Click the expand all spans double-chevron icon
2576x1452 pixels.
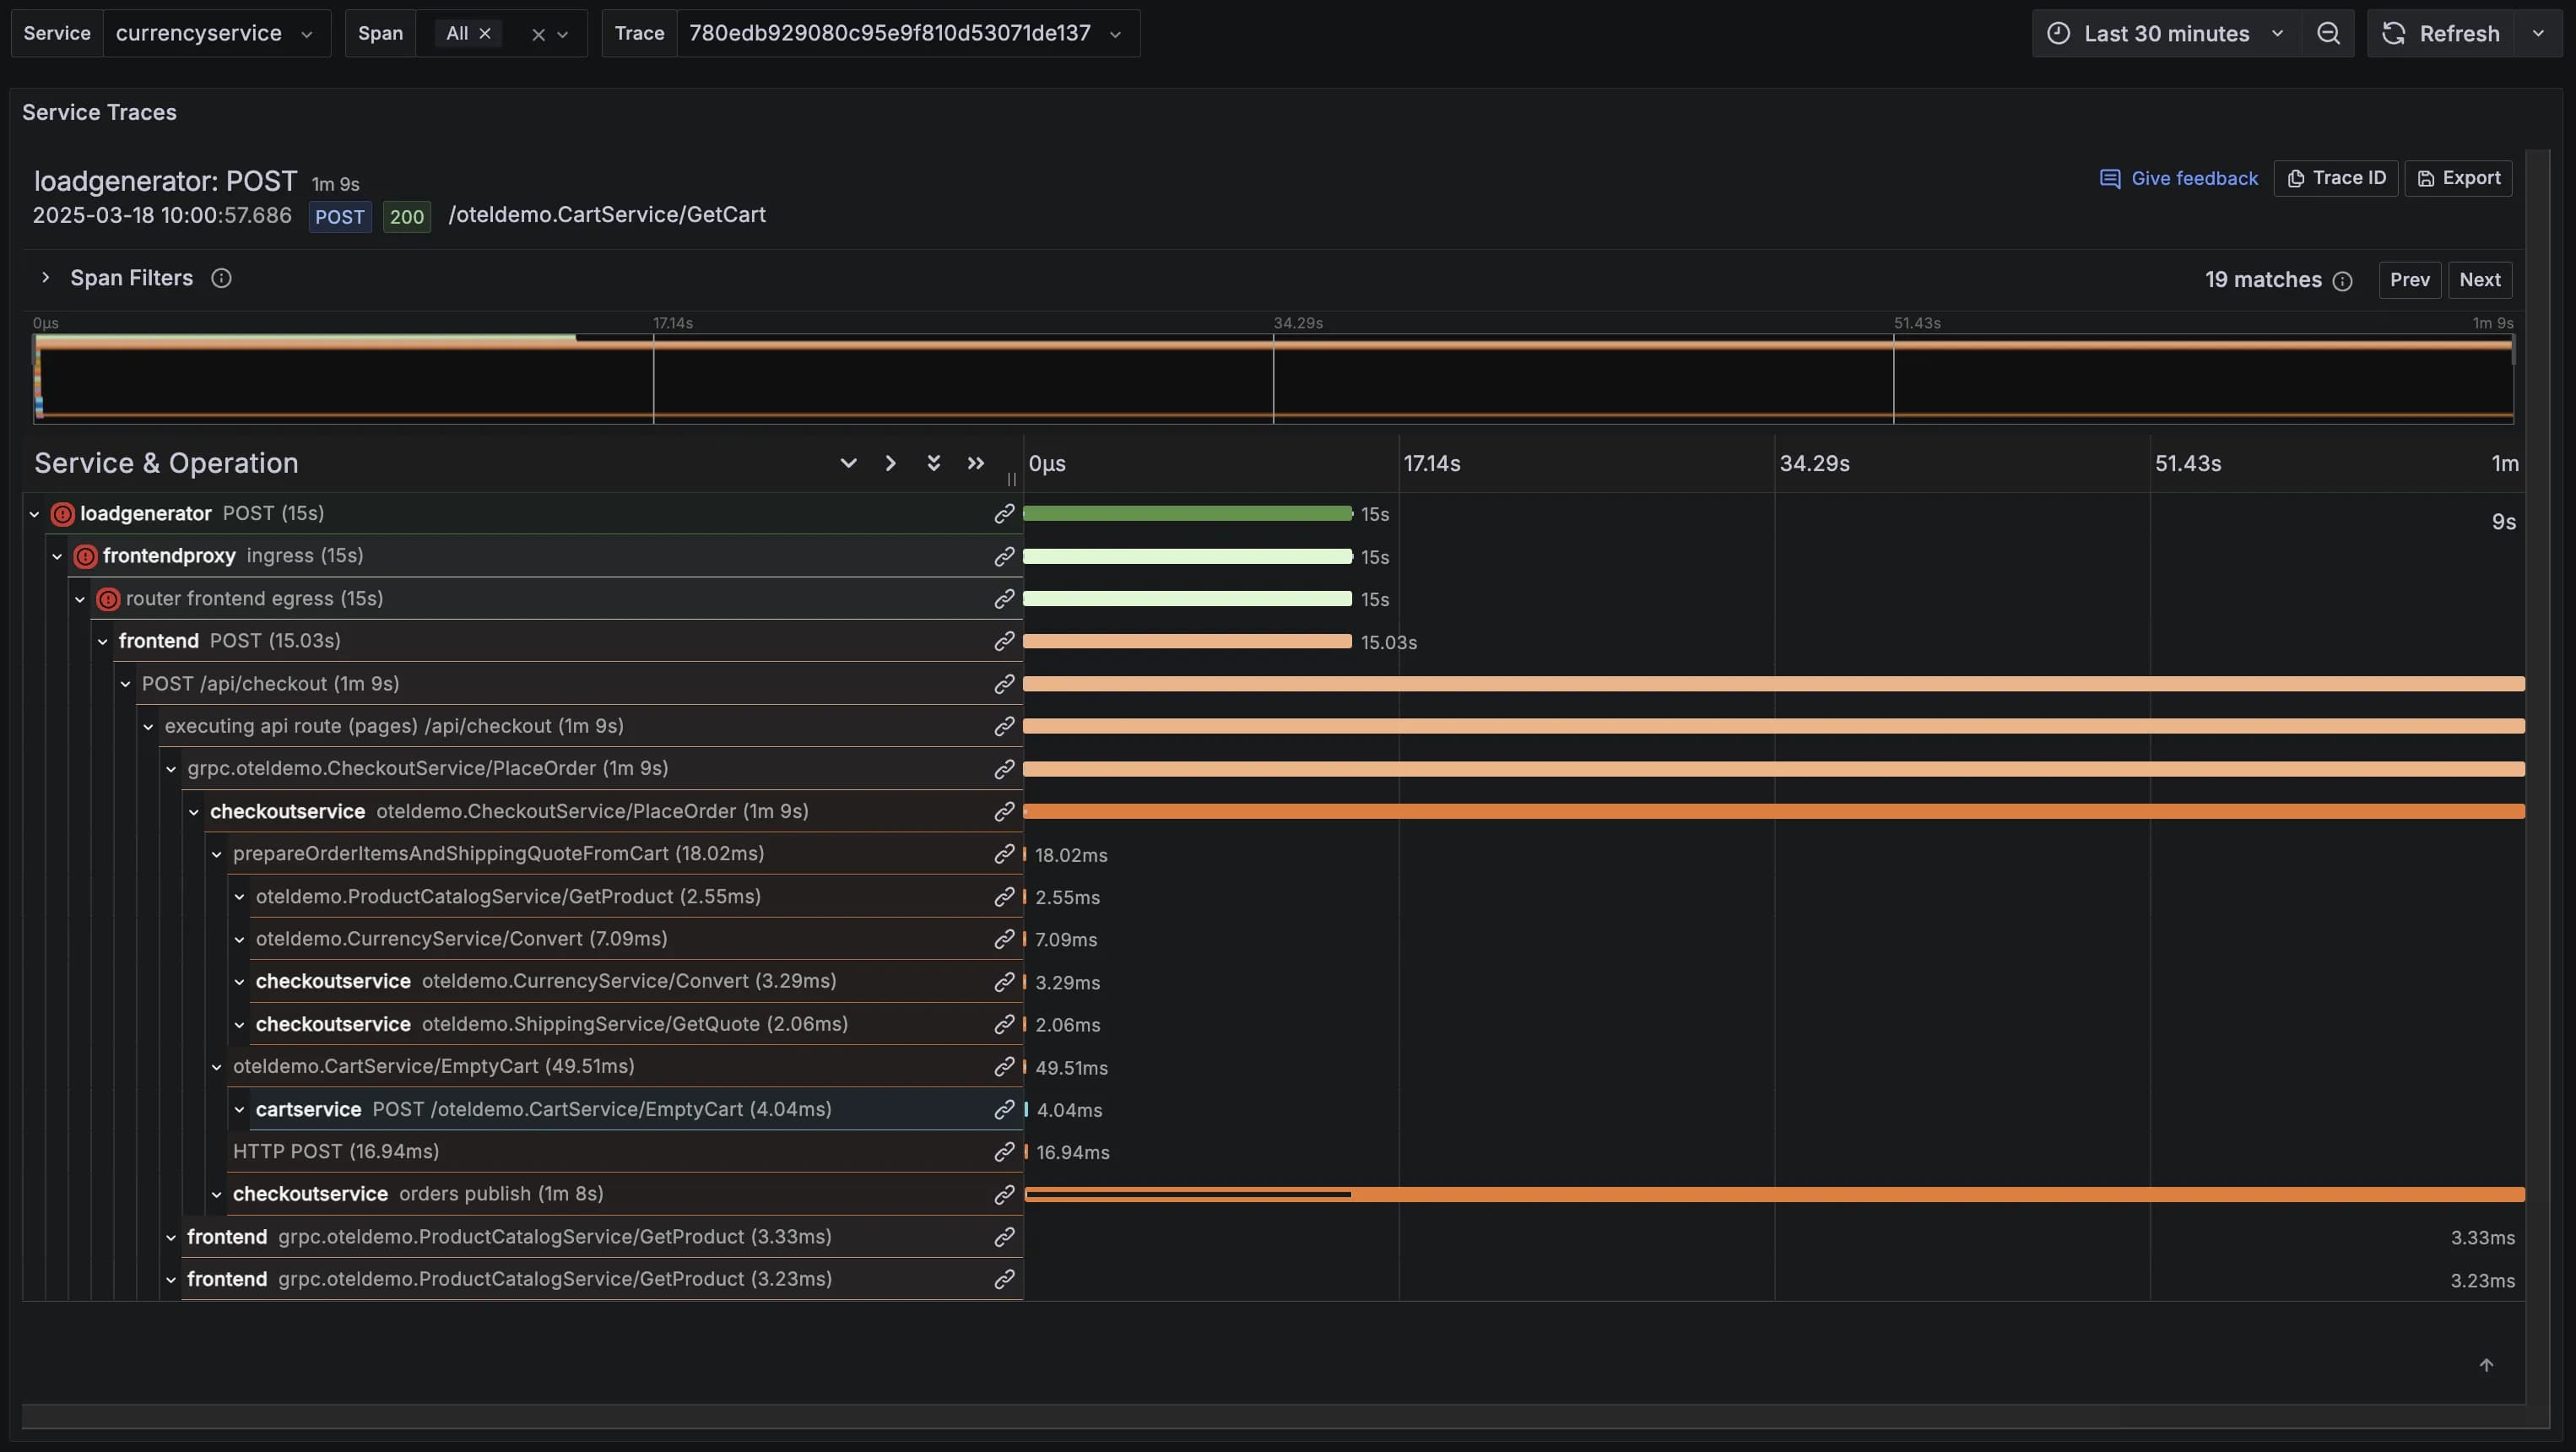(933, 463)
